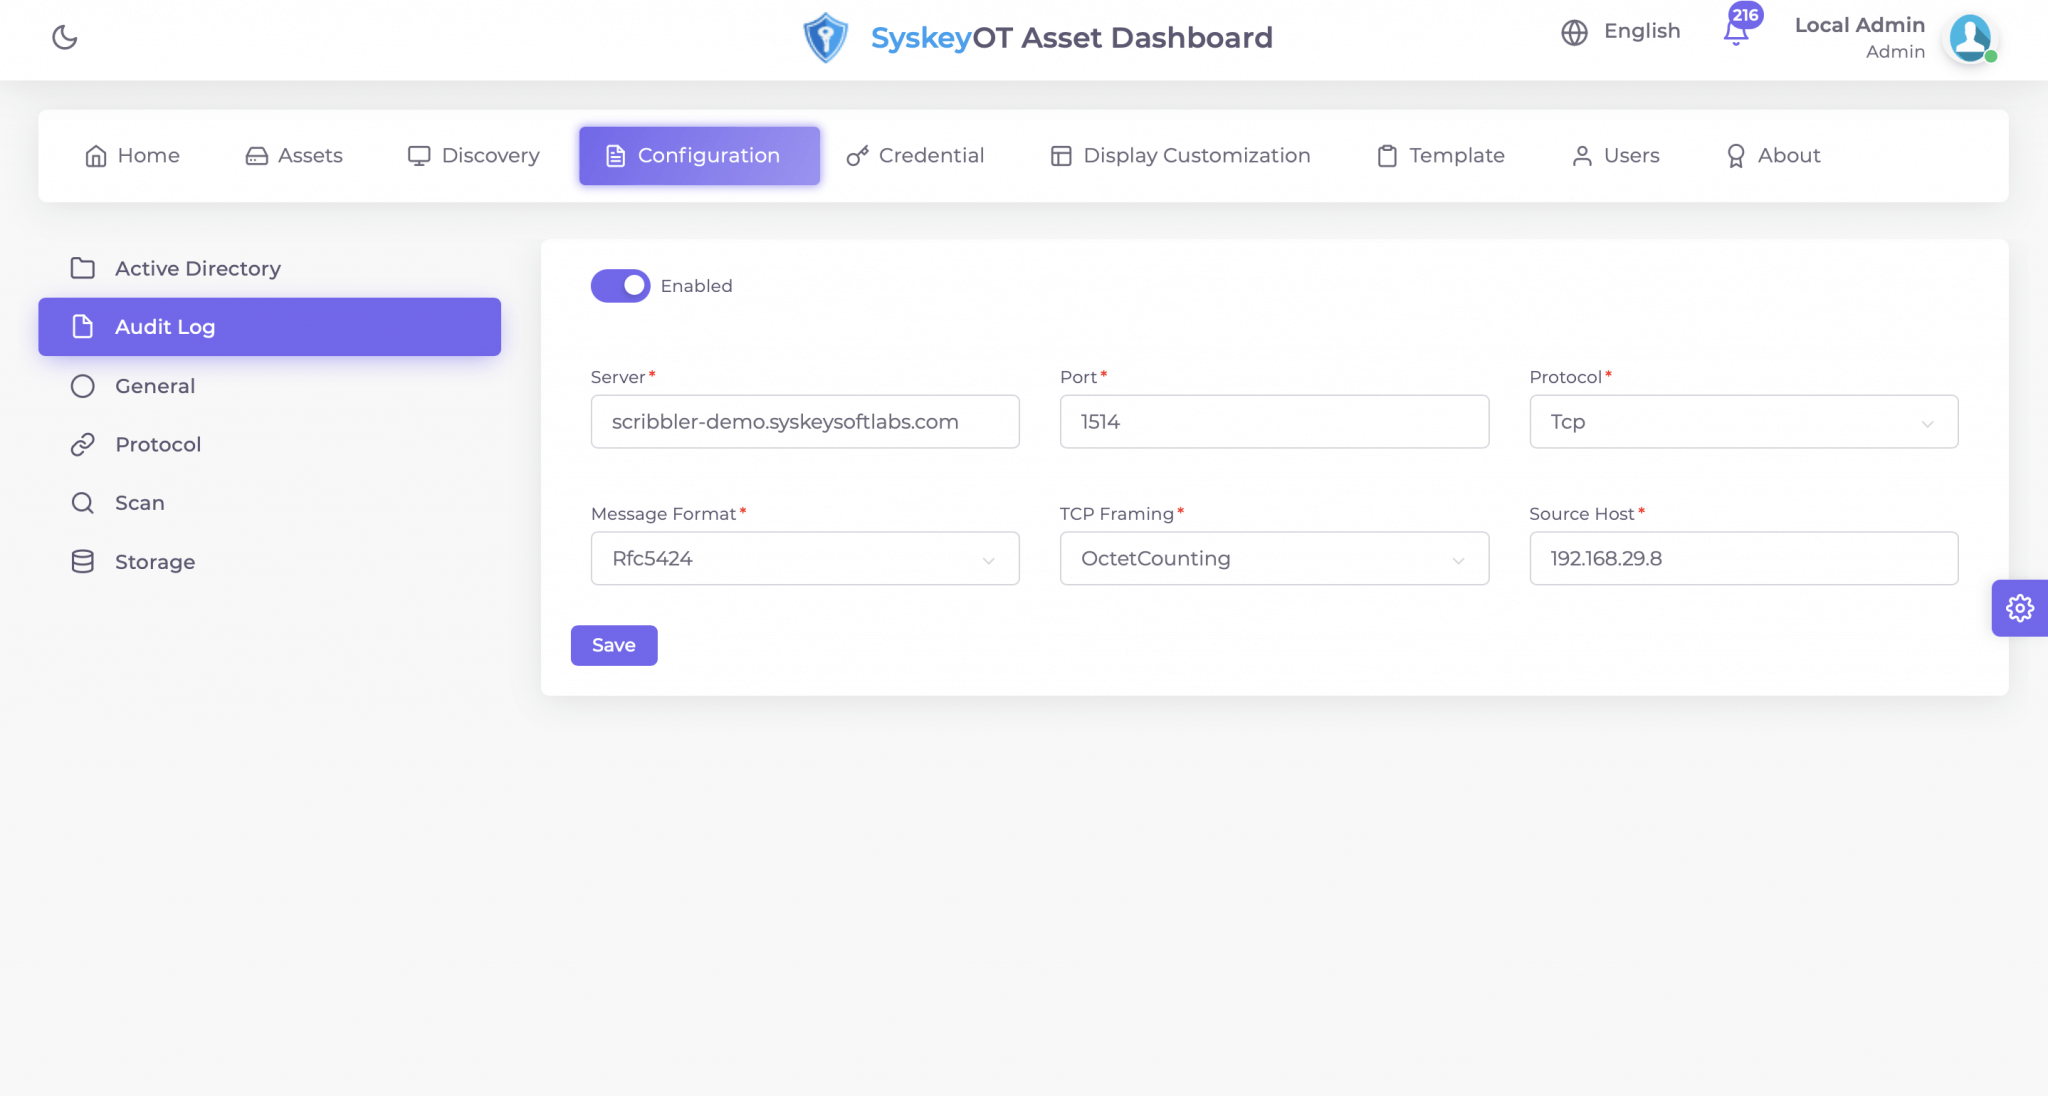The image size is (2048, 1096).
Task: Expand the Message Format dropdown showing Rfc5424
Action: [x=804, y=558]
